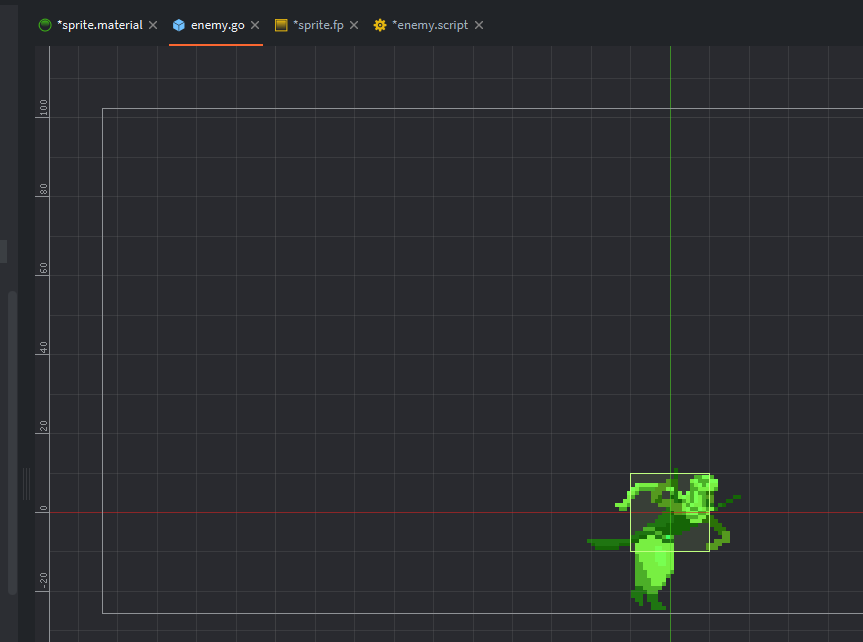Click the yellow sprite.fp shader icon

(x=281, y=25)
